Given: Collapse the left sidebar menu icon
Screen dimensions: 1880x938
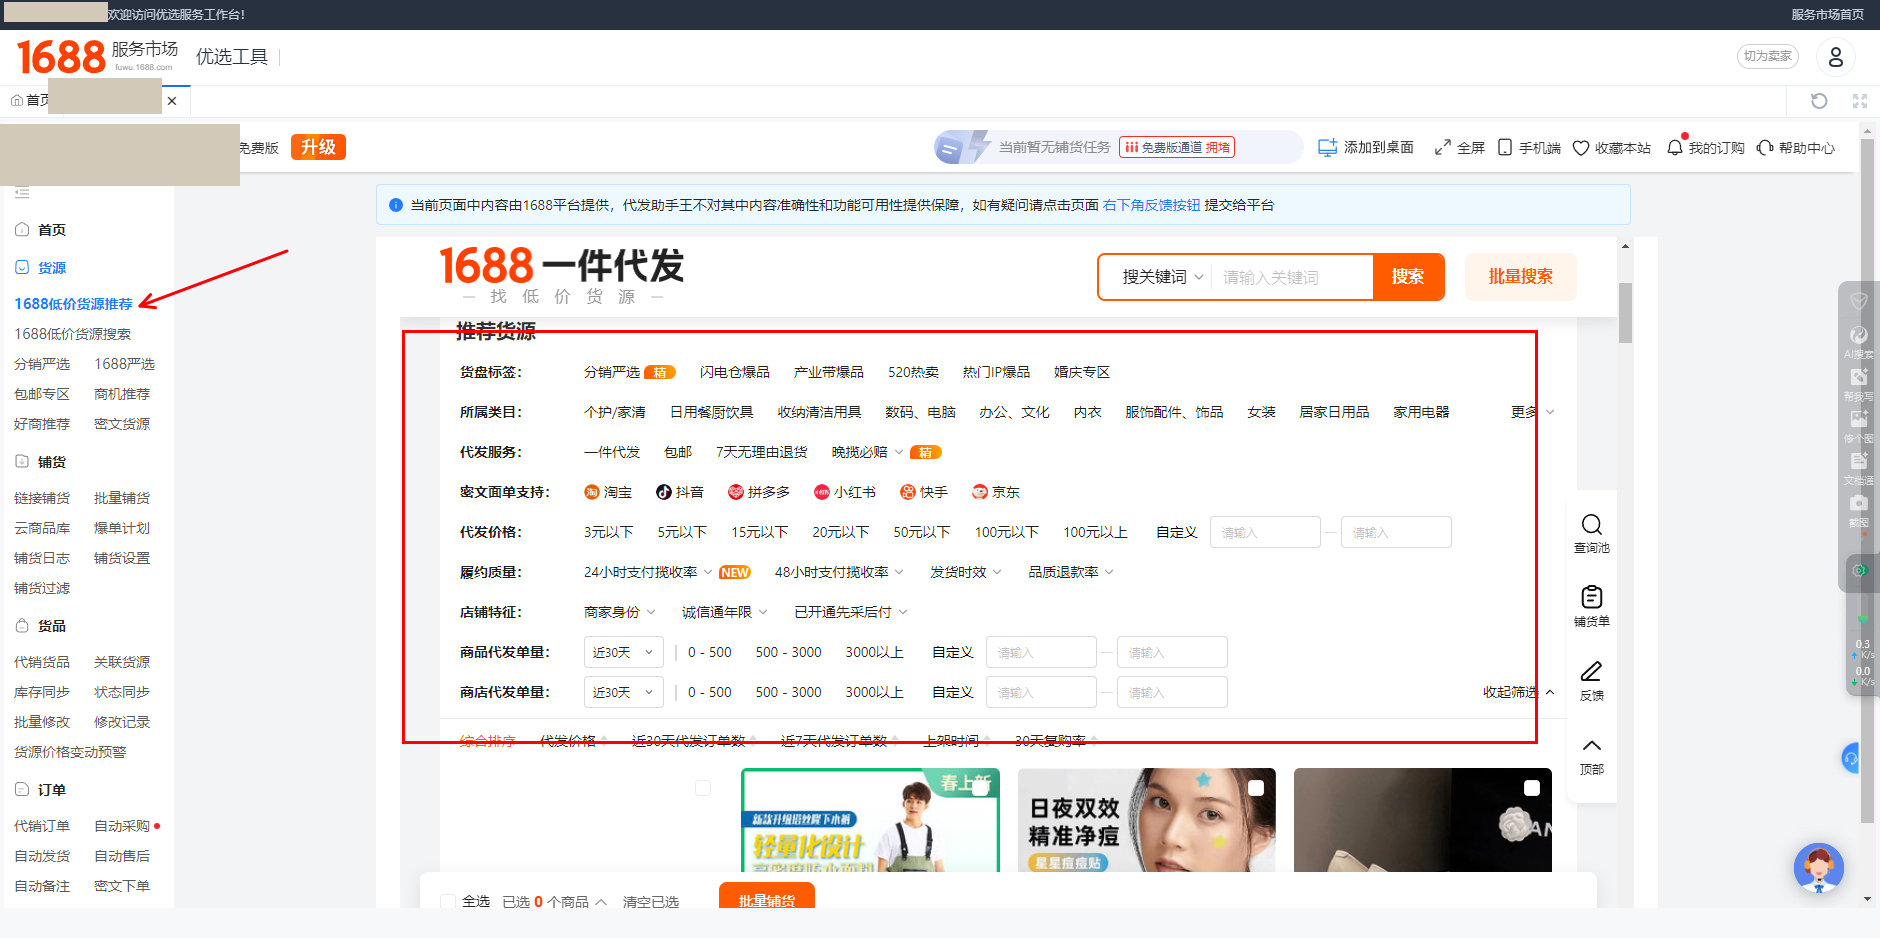Looking at the screenshot, I should click(x=22, y=192).
